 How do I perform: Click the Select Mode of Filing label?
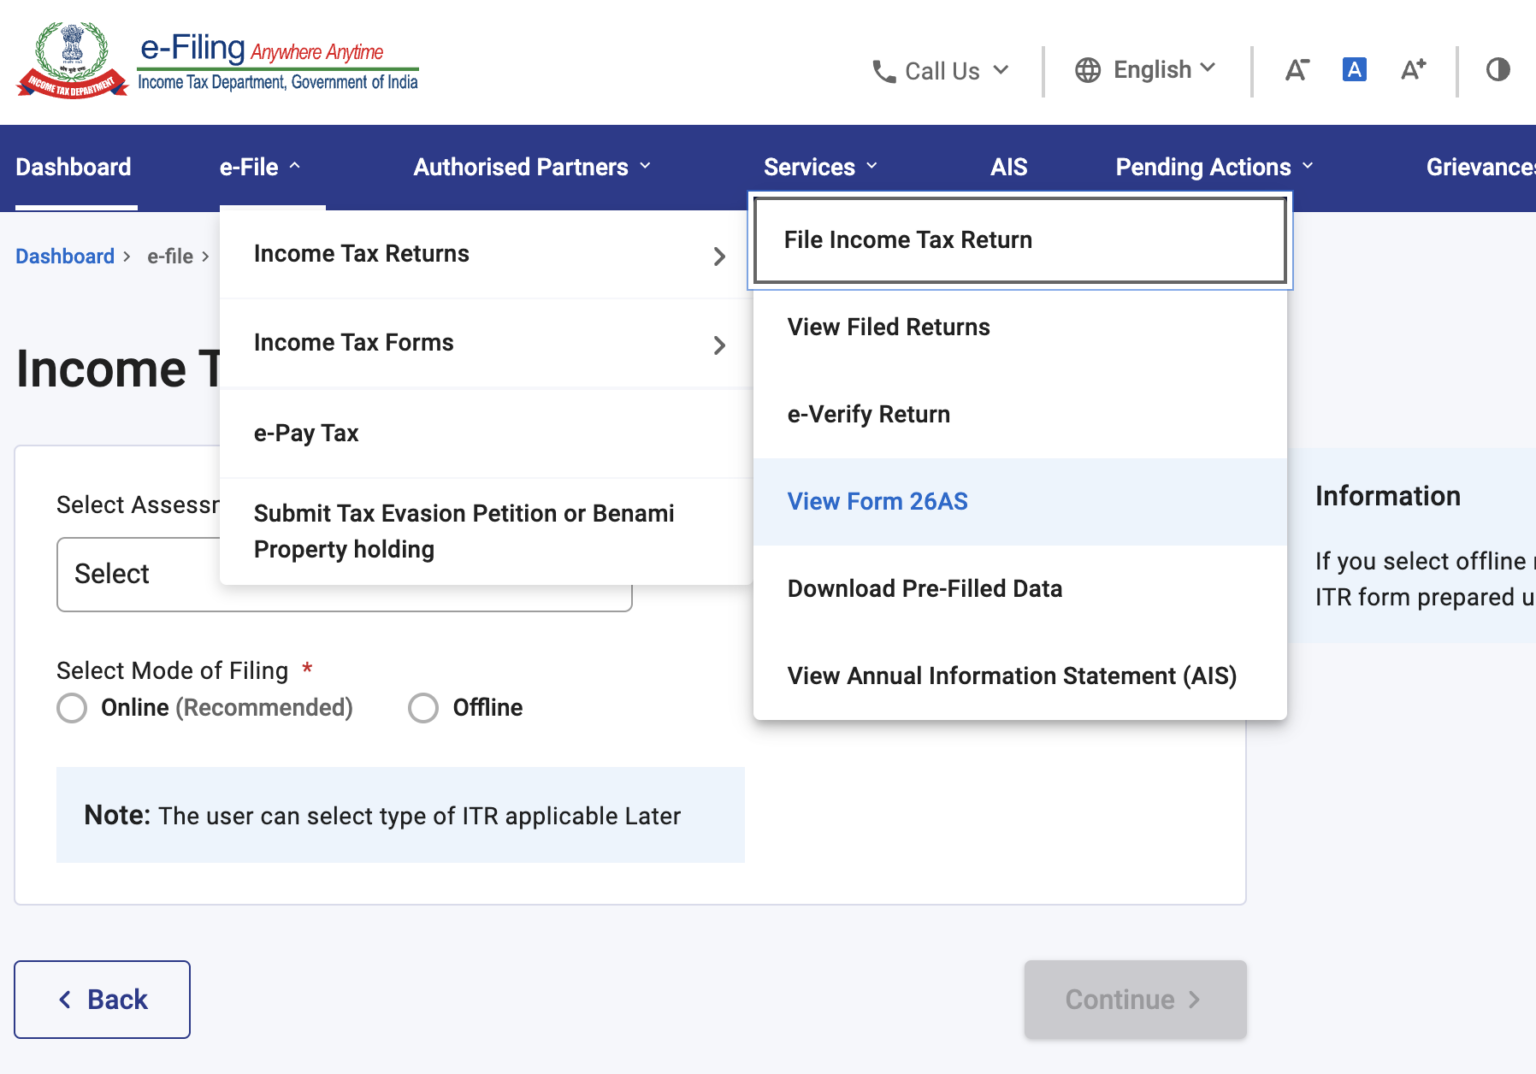coord(172,670)
